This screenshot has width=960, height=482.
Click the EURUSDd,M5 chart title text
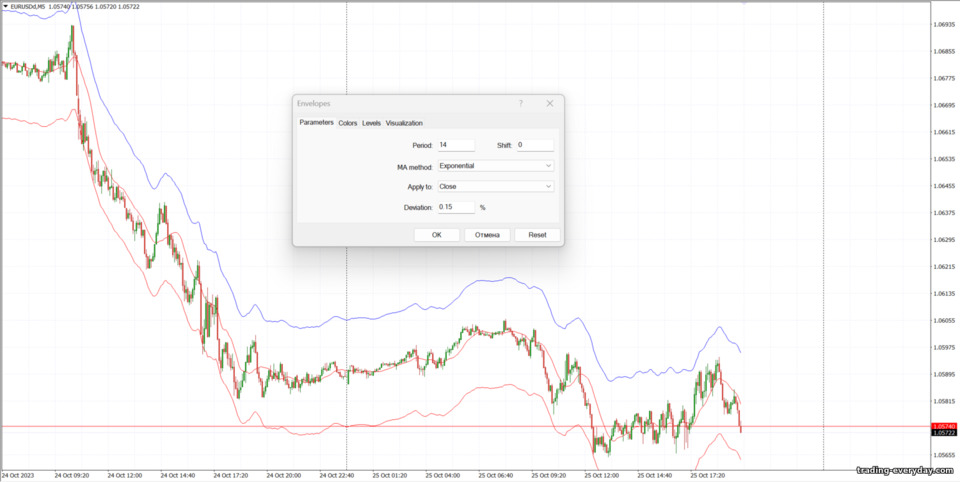(28, 6)
